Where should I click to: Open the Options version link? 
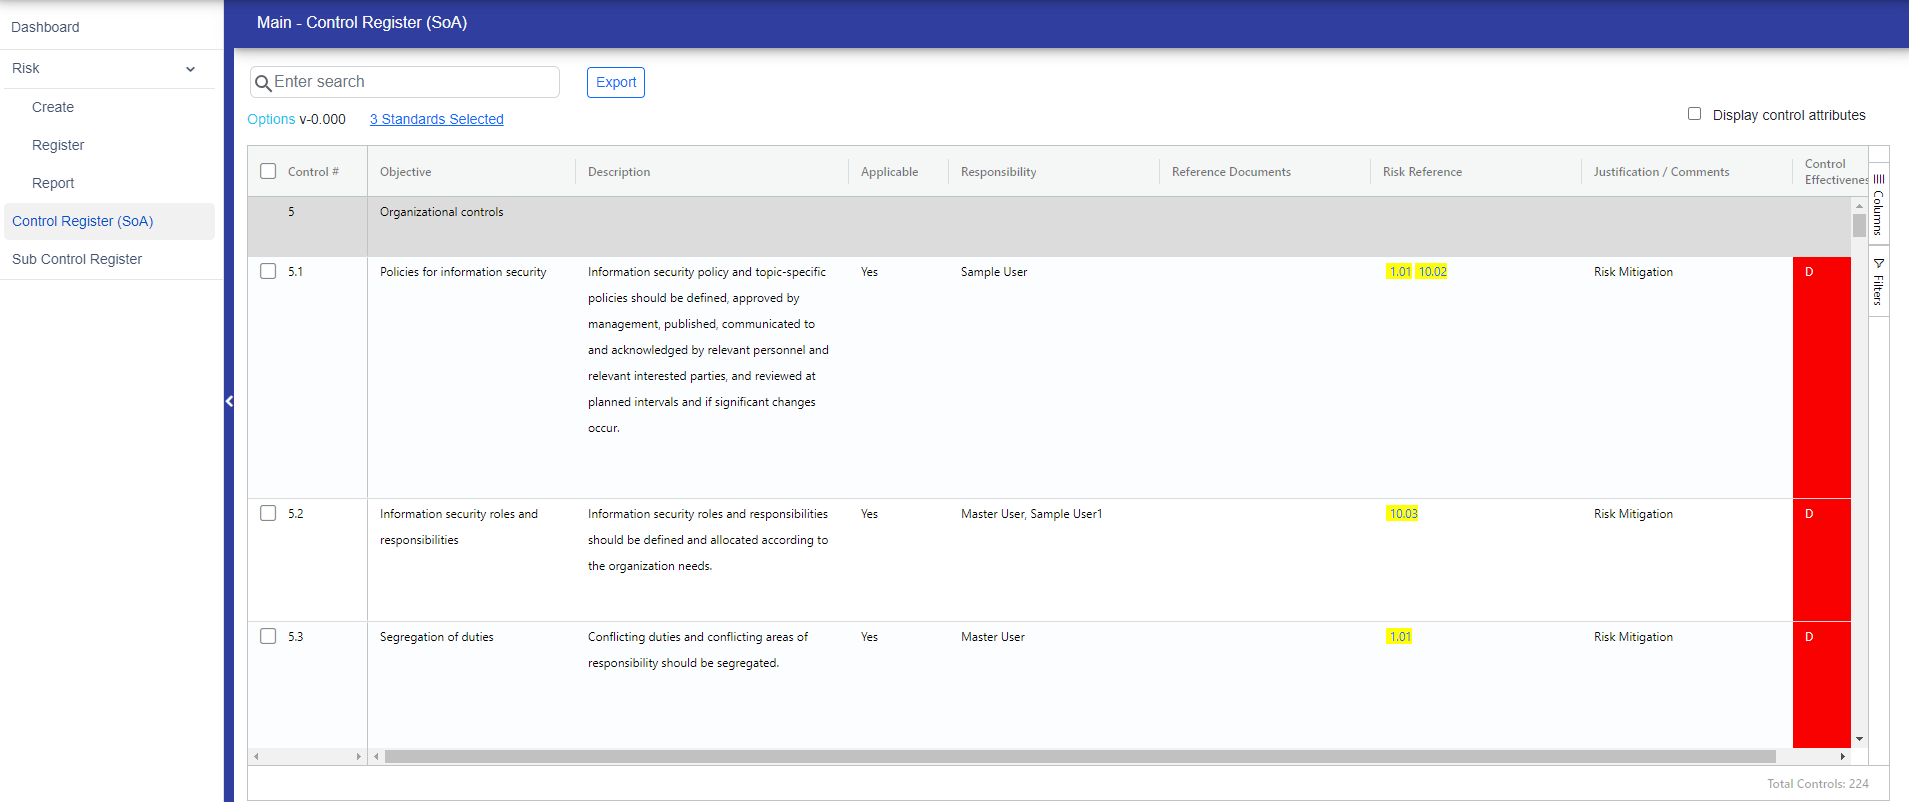point(271,119)
